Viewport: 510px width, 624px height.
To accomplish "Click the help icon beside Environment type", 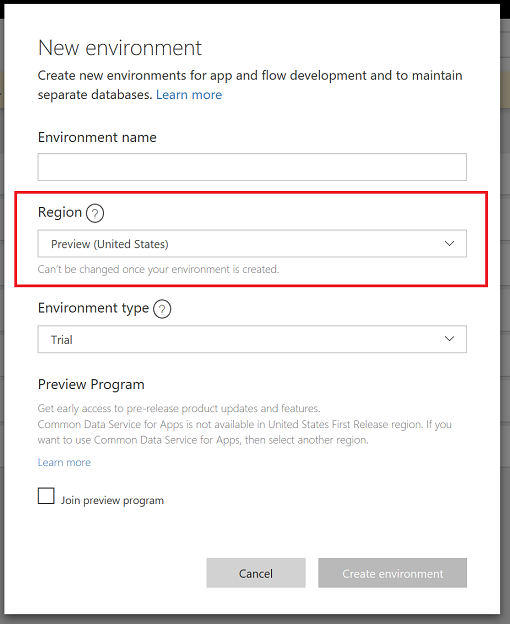I will pos(162,309).
